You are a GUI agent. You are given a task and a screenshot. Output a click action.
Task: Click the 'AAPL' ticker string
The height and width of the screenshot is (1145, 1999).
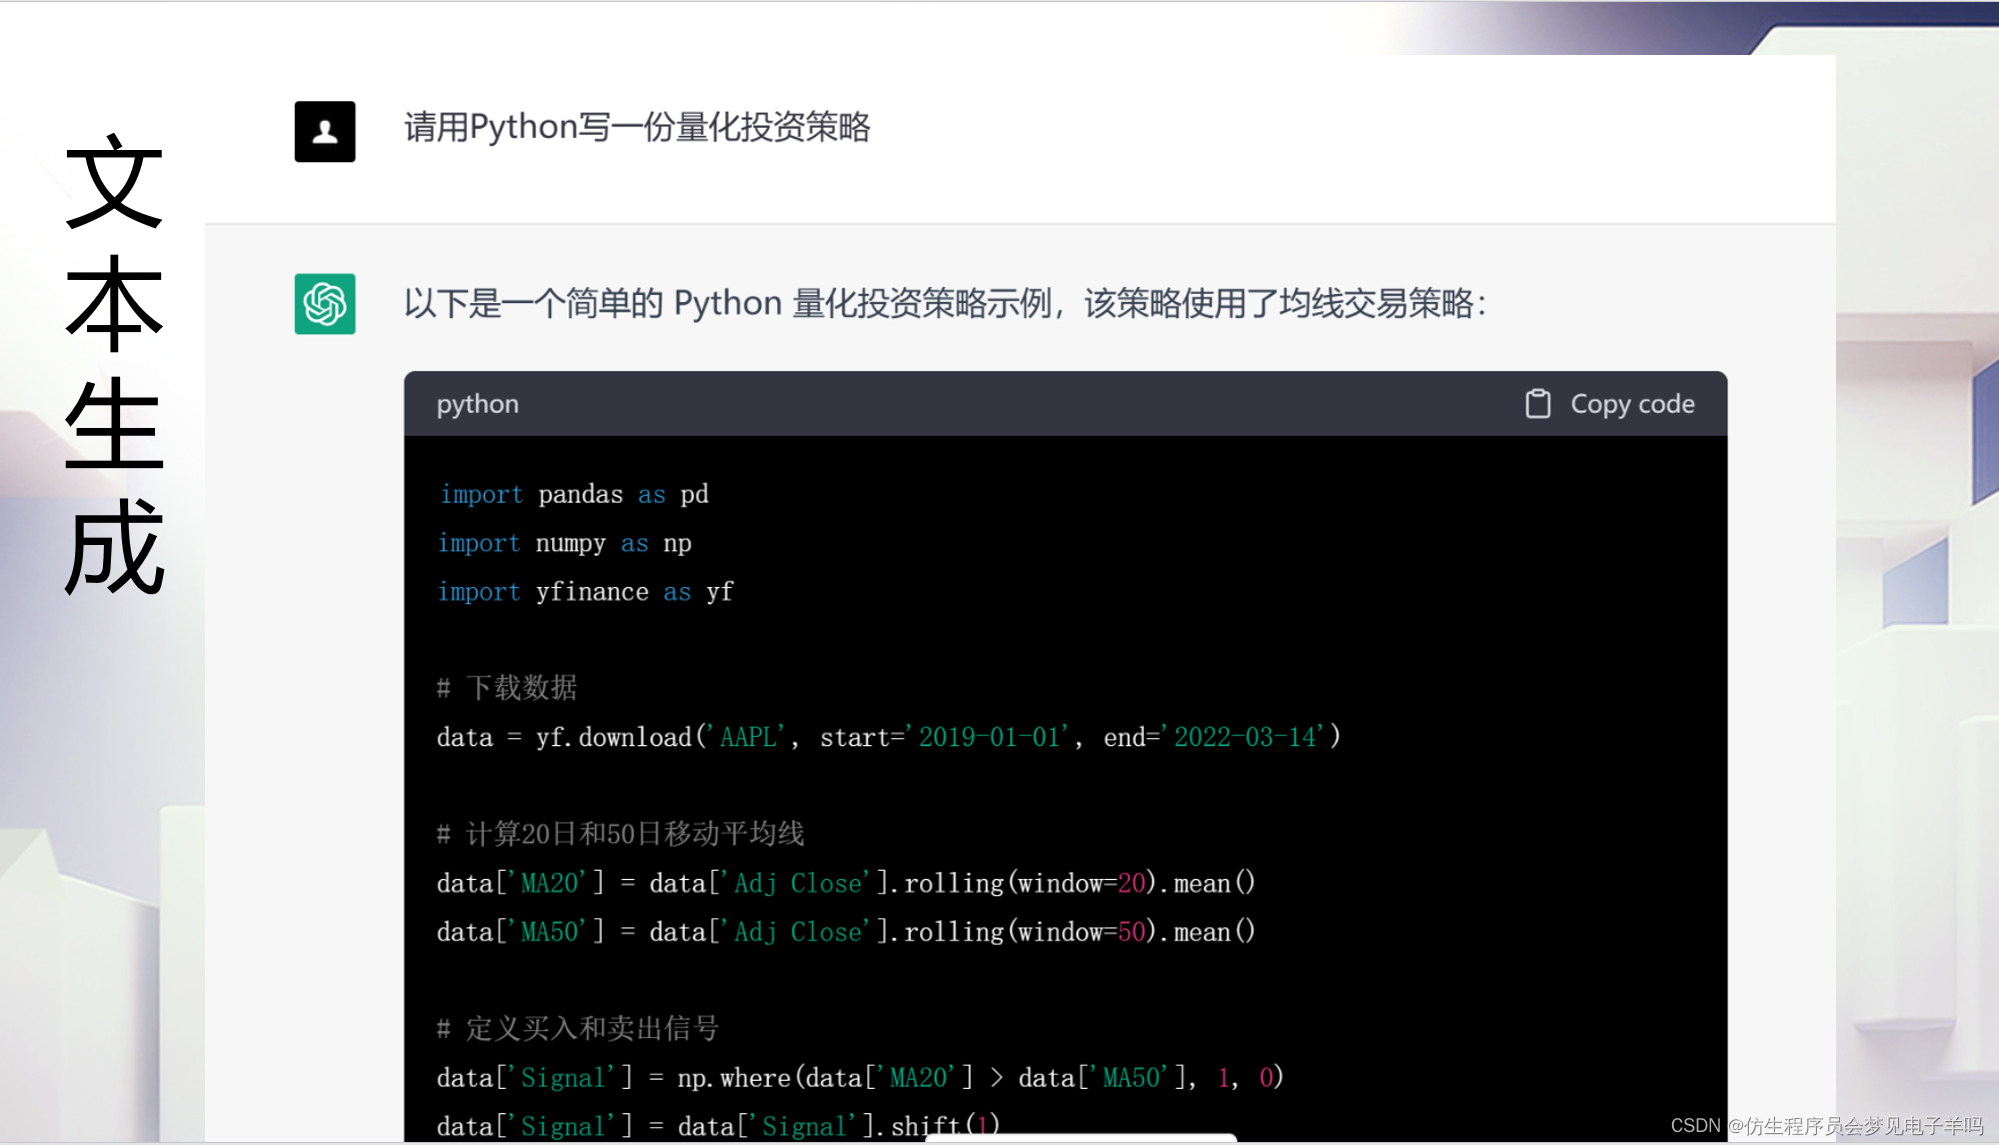pos(746,737)
